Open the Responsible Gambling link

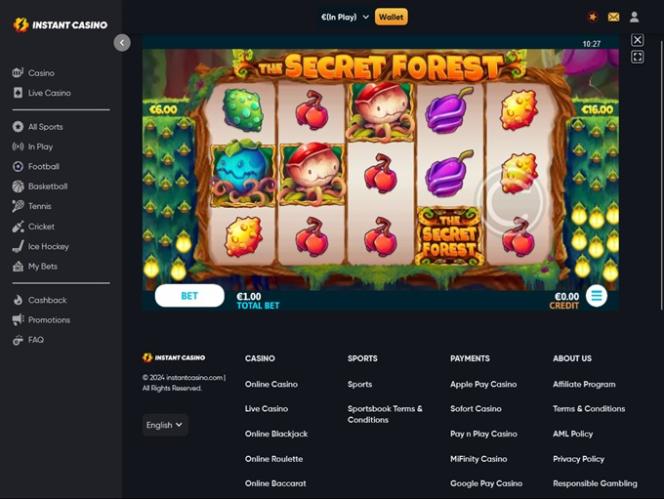[595, 483]
